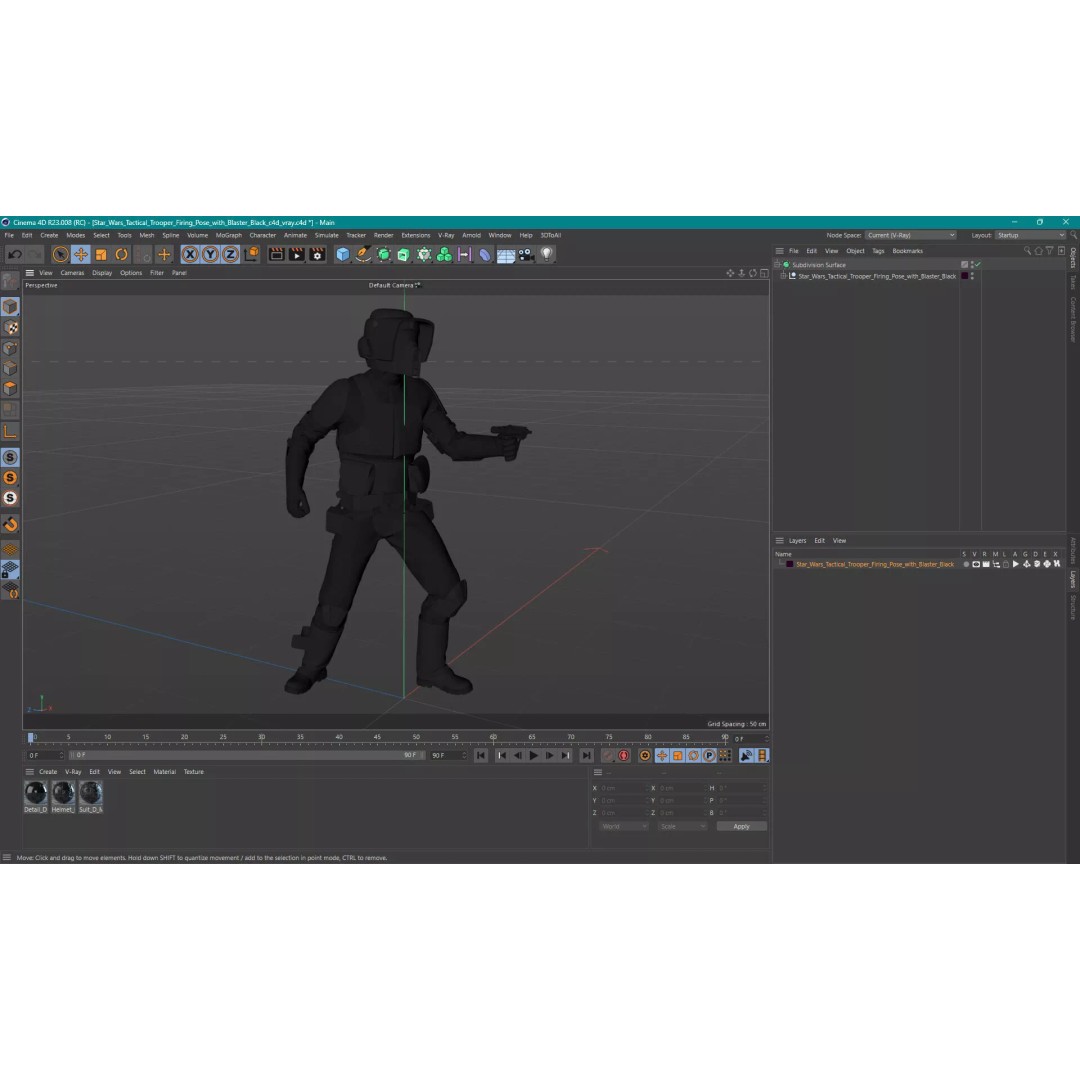The width and height of the screenshot is (1080, 1080).
Task: Select the layer named Star_Wars_Tactical_Trooper in Layers
Action: (875, 564)
